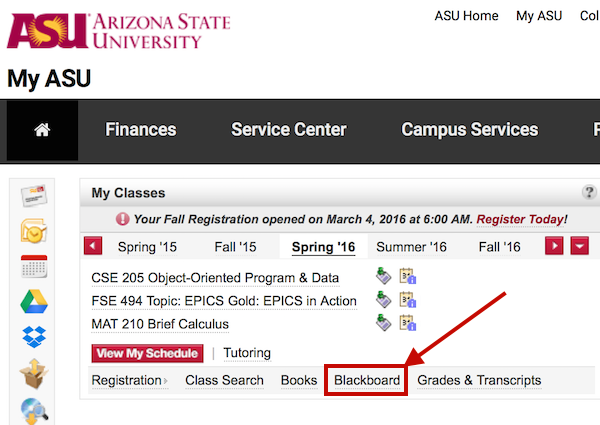Open the Finances menu
The image size is (600, 425).
click(141, 130)
